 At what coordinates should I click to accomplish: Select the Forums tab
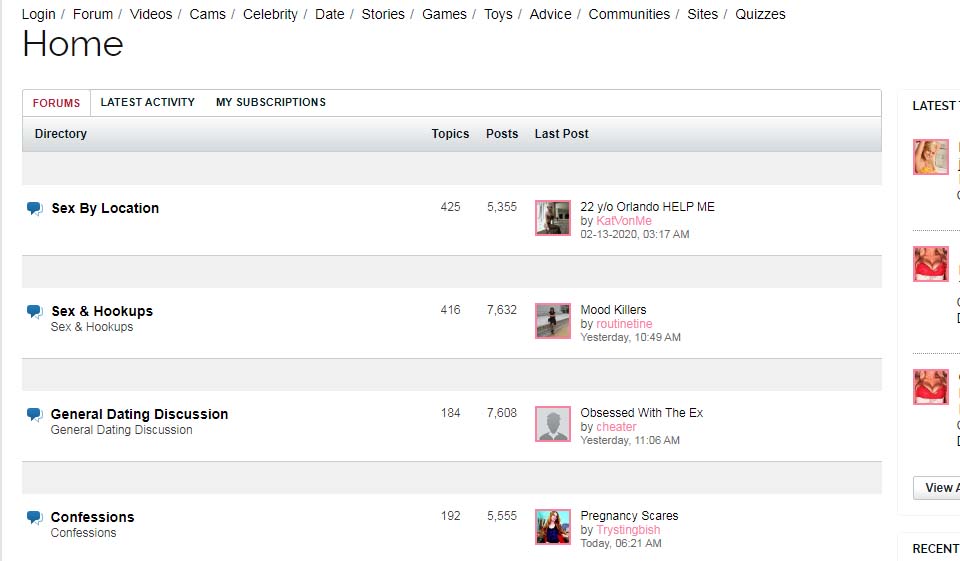point(56,103)
